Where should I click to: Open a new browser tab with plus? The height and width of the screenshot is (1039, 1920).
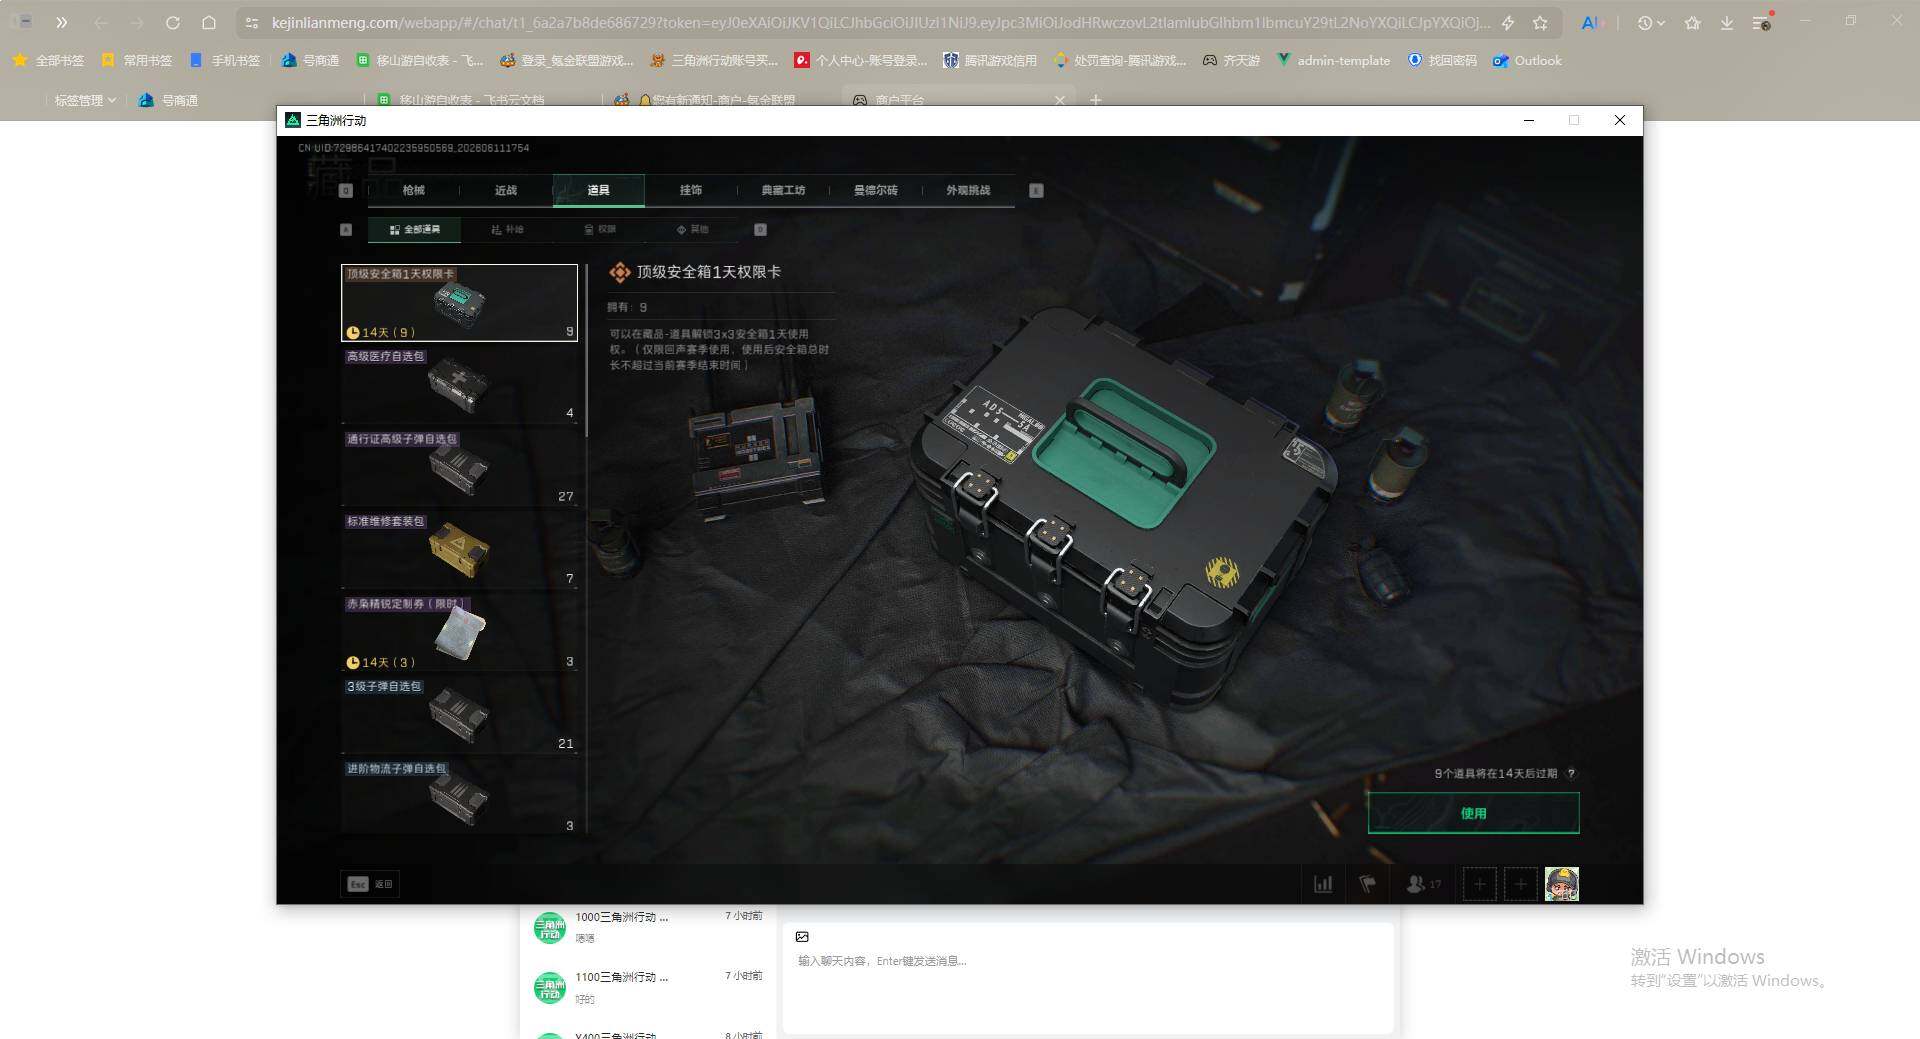1096,100
